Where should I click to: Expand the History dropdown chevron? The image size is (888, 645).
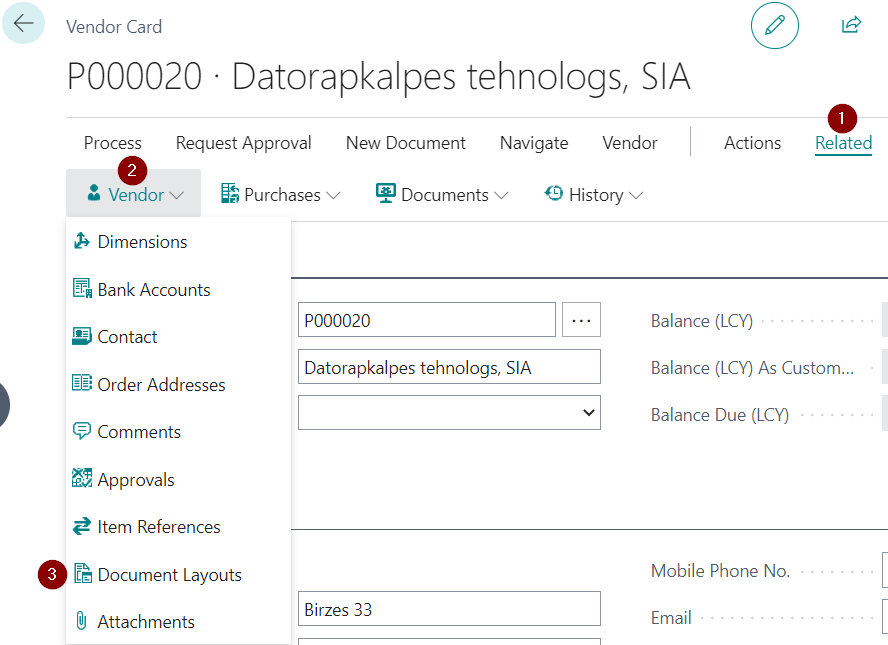point(636,195)
